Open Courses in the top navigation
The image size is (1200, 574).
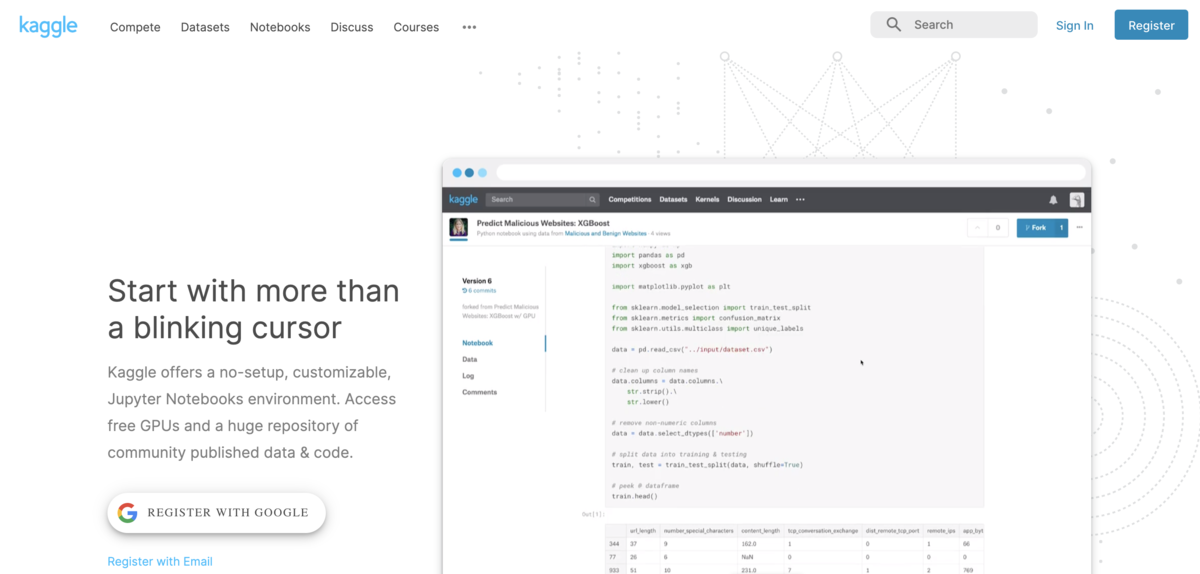[x=416, y=27]
